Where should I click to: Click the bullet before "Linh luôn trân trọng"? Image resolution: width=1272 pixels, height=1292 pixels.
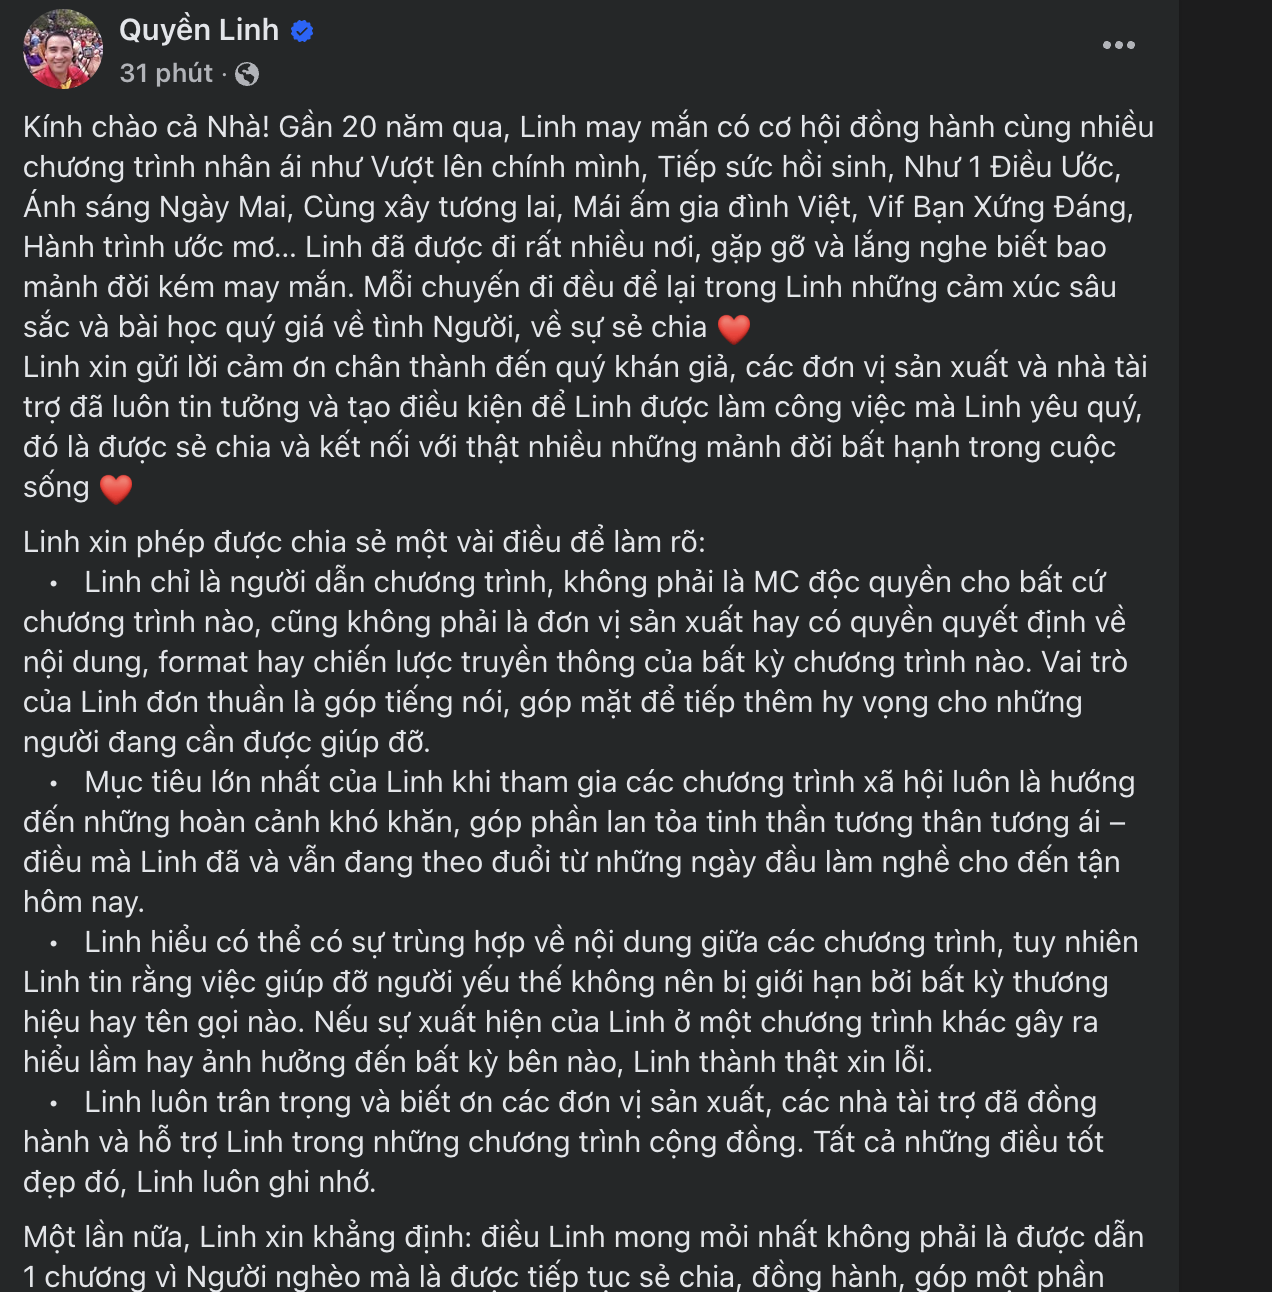tap(54, 1103)
